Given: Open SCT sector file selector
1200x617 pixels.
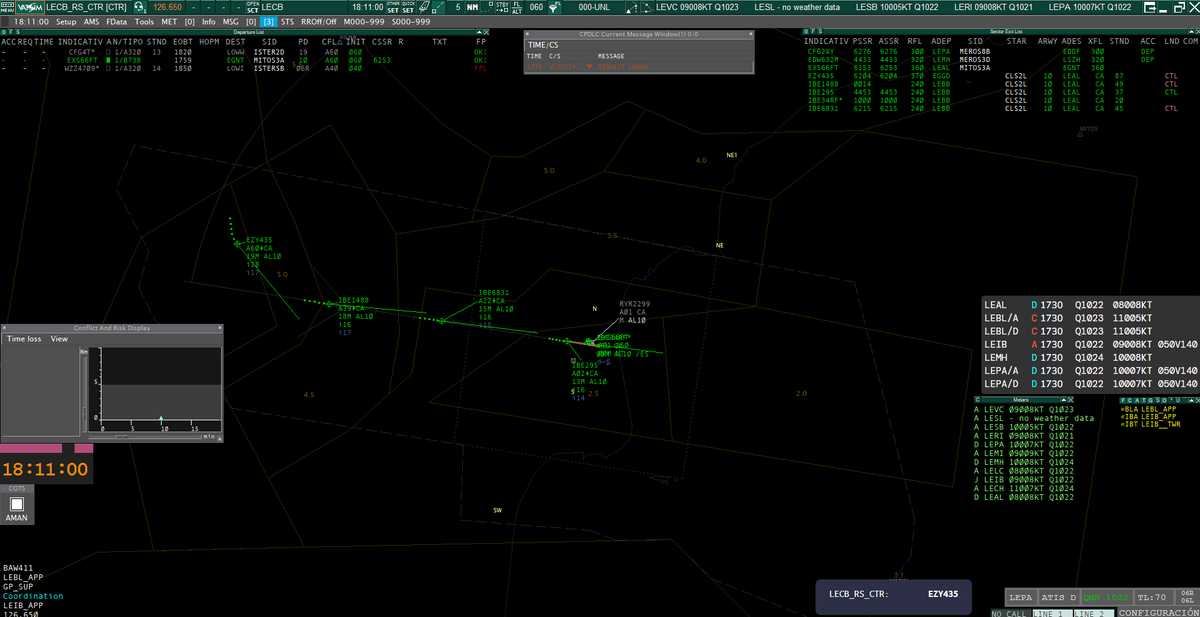Looking at the screenshot, I should [253, 7].
